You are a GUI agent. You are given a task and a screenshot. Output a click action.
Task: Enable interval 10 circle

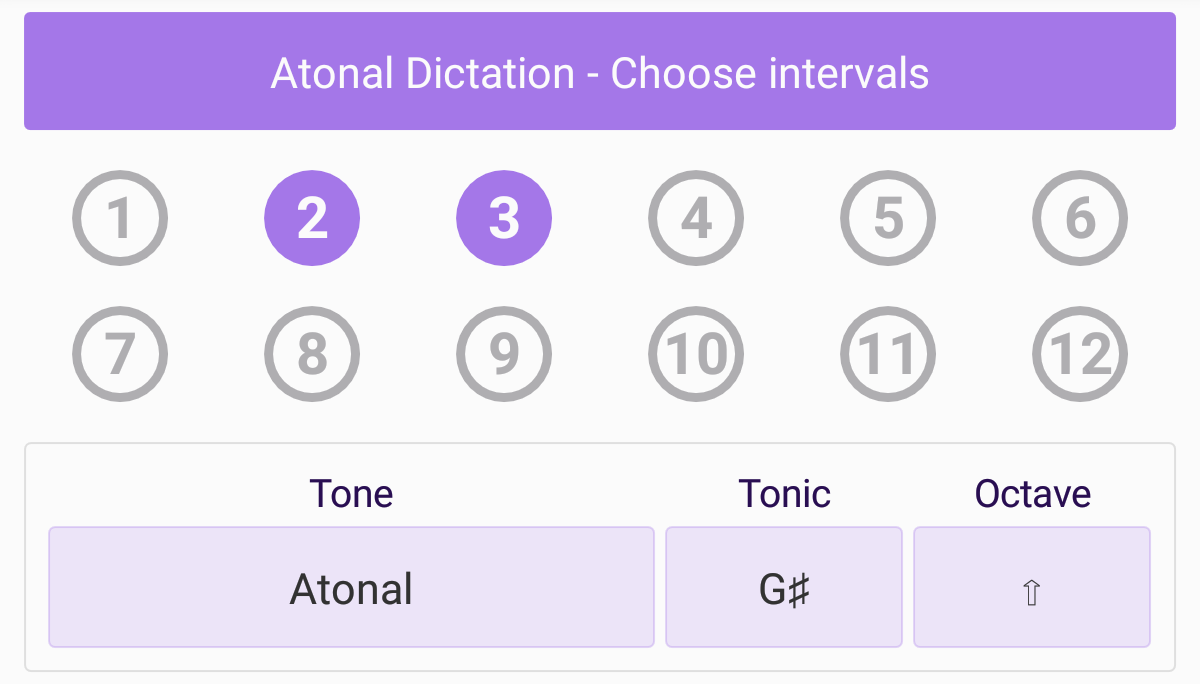696,354
